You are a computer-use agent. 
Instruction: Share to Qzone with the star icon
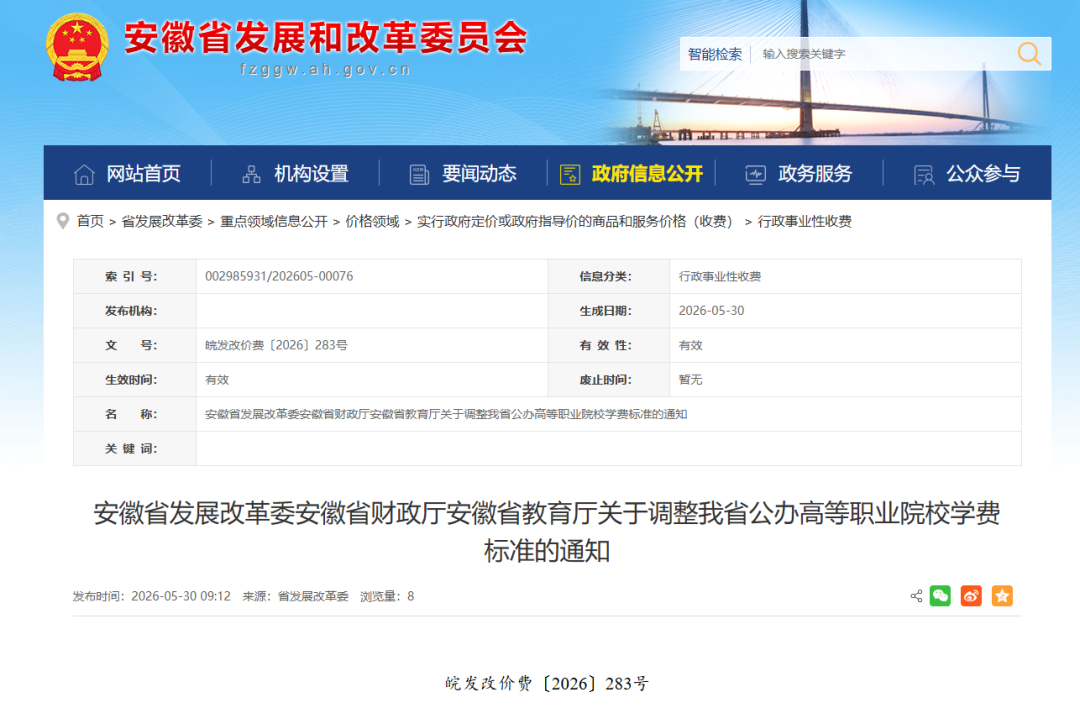pos(1002,596)
